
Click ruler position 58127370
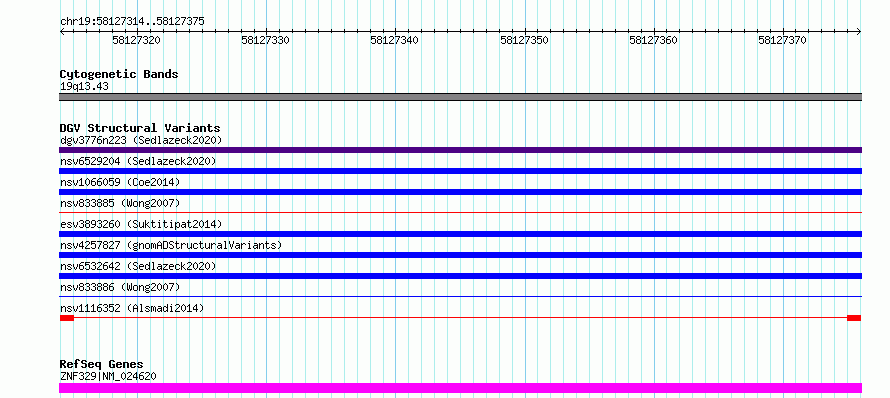pos(782,40)
